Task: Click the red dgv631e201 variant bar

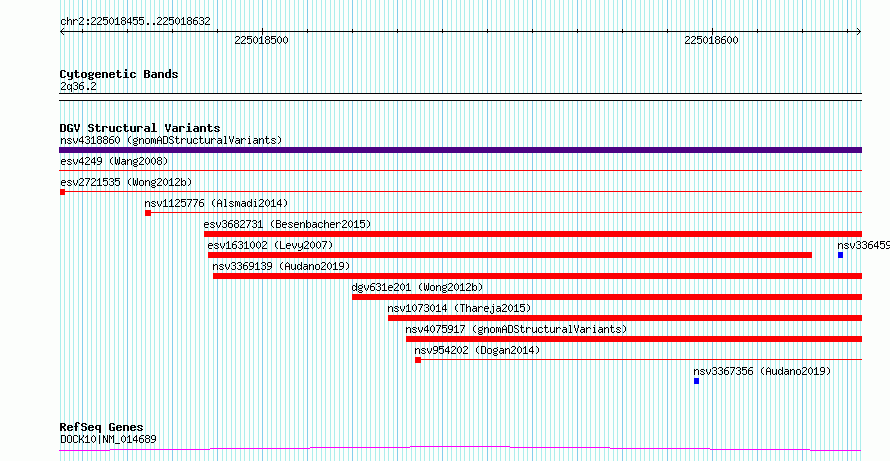Action: click(x=607, y=297)
